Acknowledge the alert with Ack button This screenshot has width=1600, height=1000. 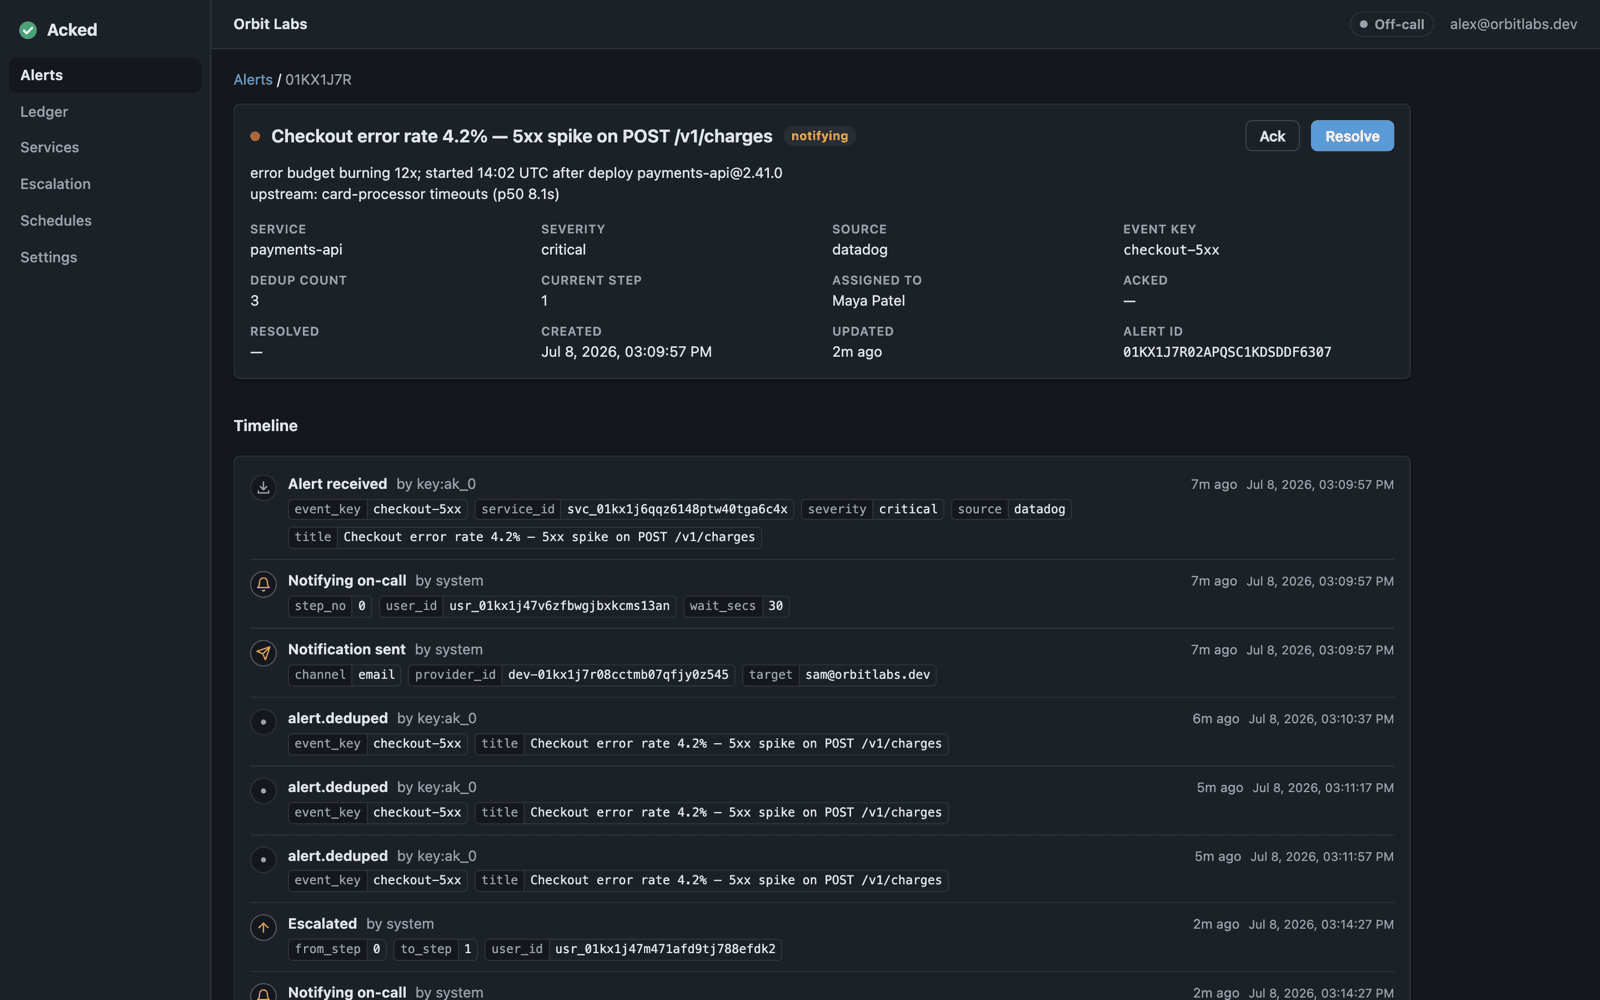pyautogui.click(x=1272, y=136)
